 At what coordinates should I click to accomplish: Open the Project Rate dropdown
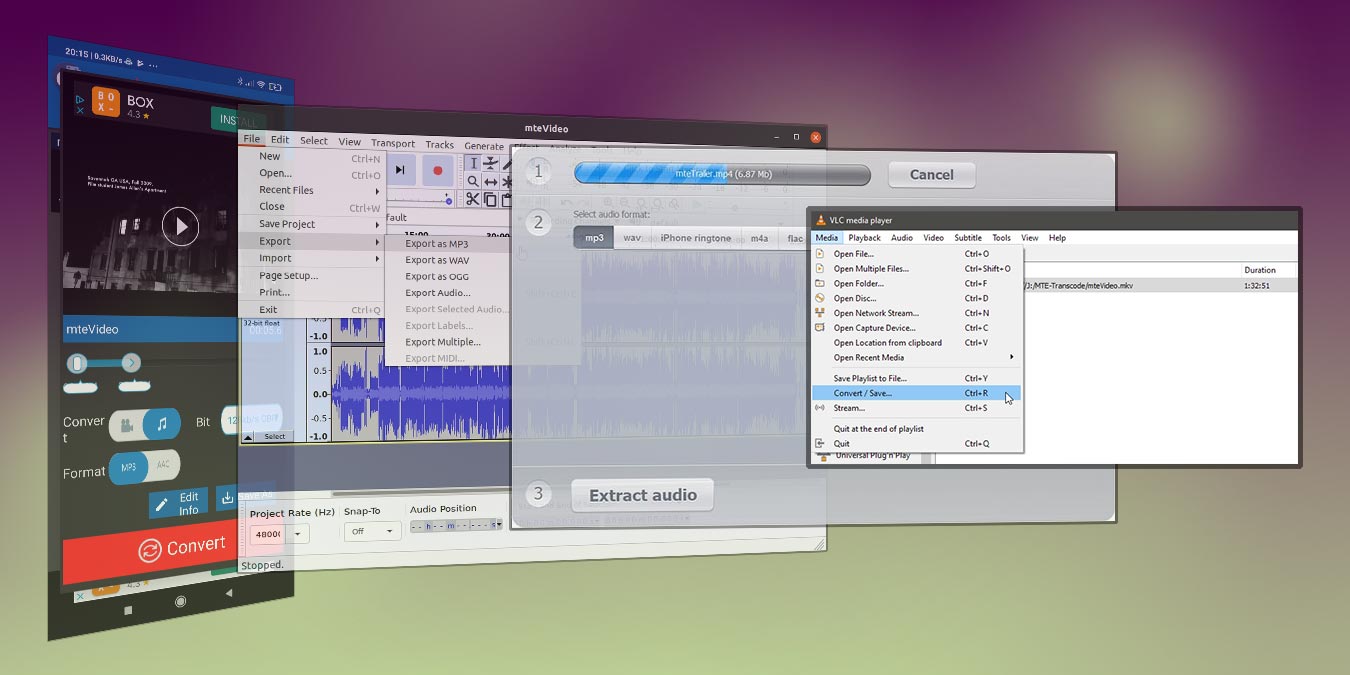(297, 533)
